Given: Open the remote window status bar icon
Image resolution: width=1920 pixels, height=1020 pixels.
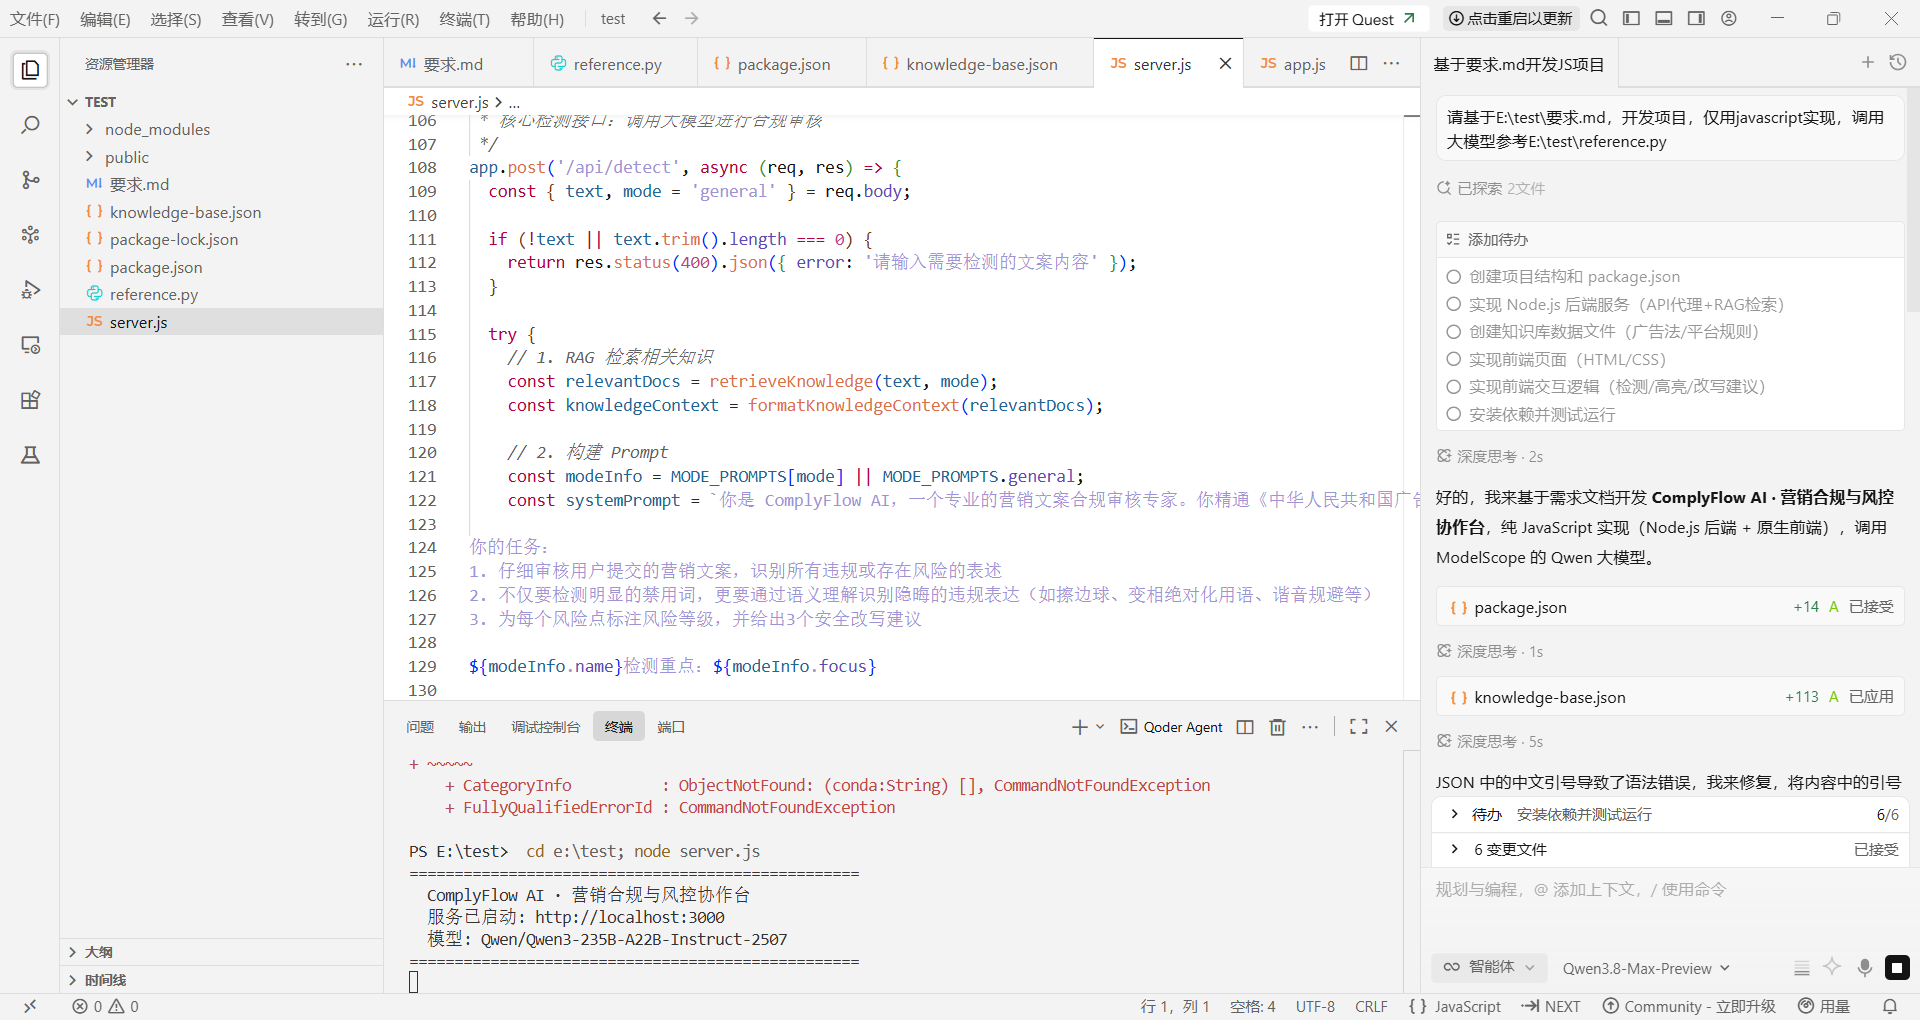Looking at the screenshot, I should click(30, 1006).
